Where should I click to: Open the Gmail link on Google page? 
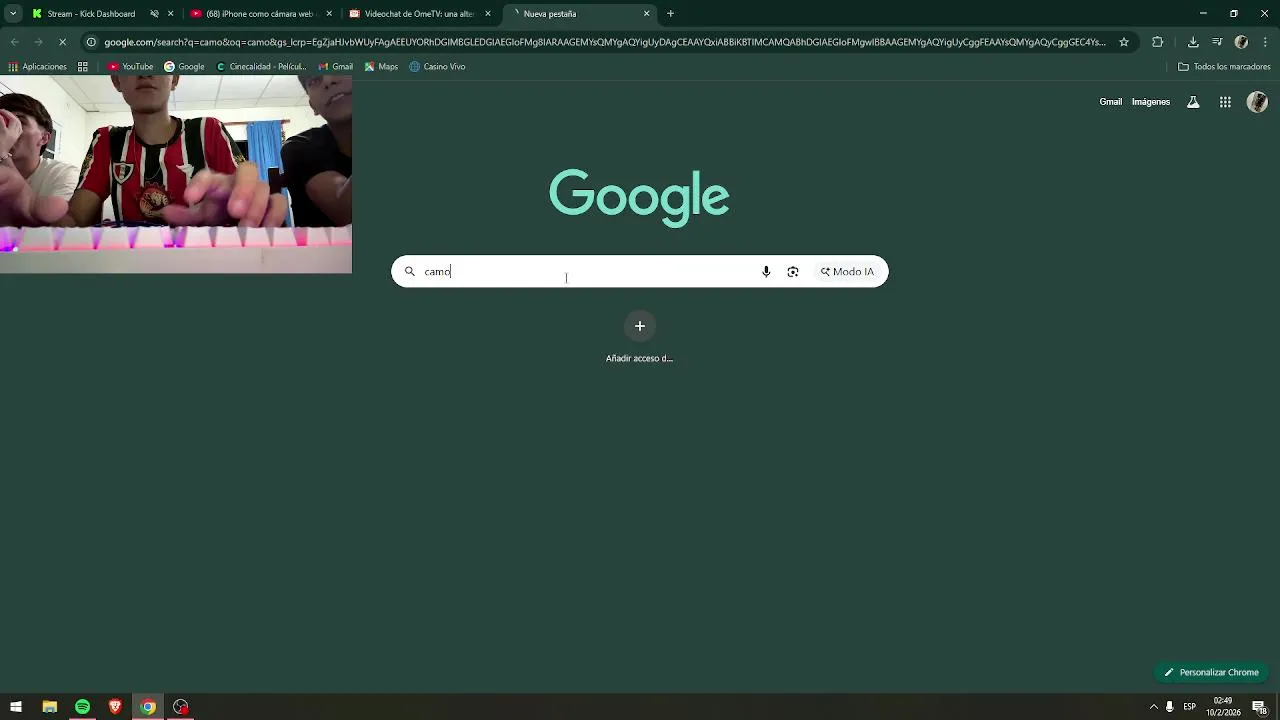pyautogui.click(x=1110, y=102)
